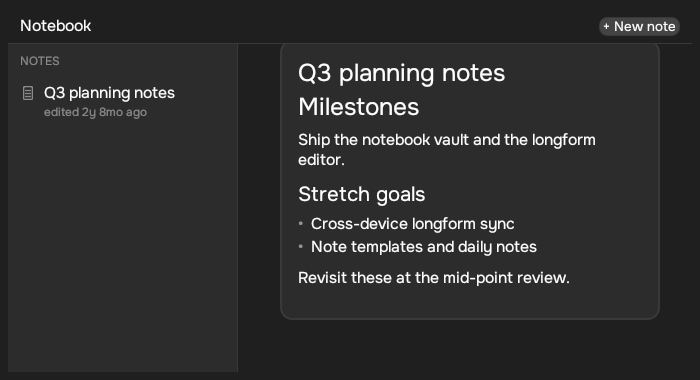
Task: Click the Stretch goals heading
Action: (x=362, y=194)
